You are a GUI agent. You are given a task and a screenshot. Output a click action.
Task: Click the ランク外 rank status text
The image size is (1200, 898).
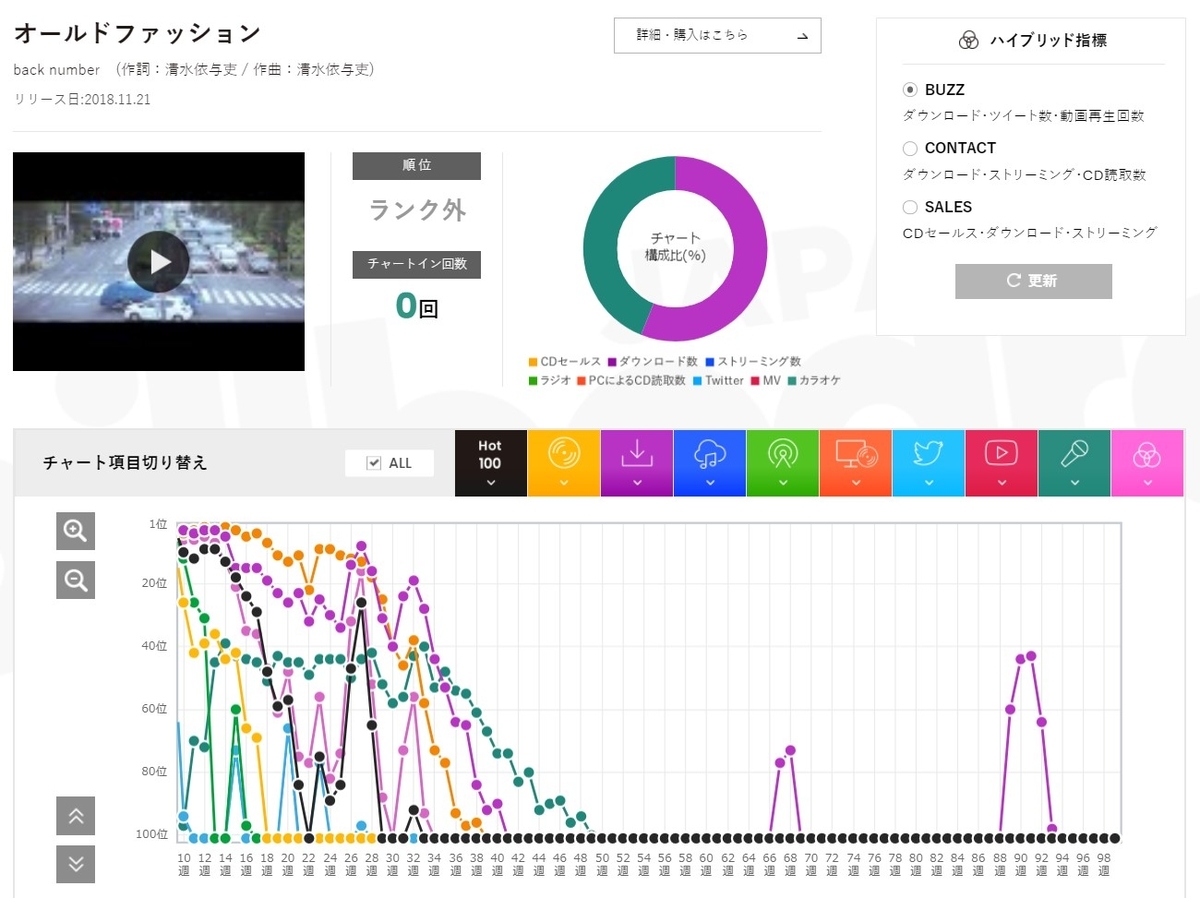[x=417, y=210]
